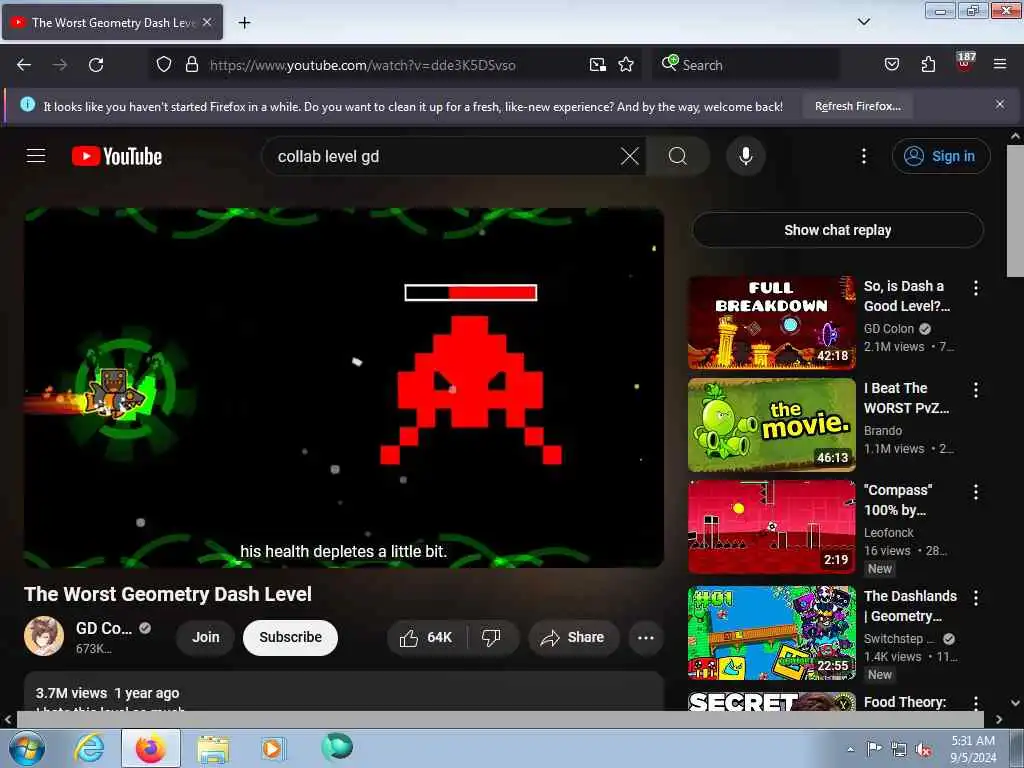This screenshot has width=1024, height=768.
Task: Open the Pocket save icon
Action: coord(891,65)
